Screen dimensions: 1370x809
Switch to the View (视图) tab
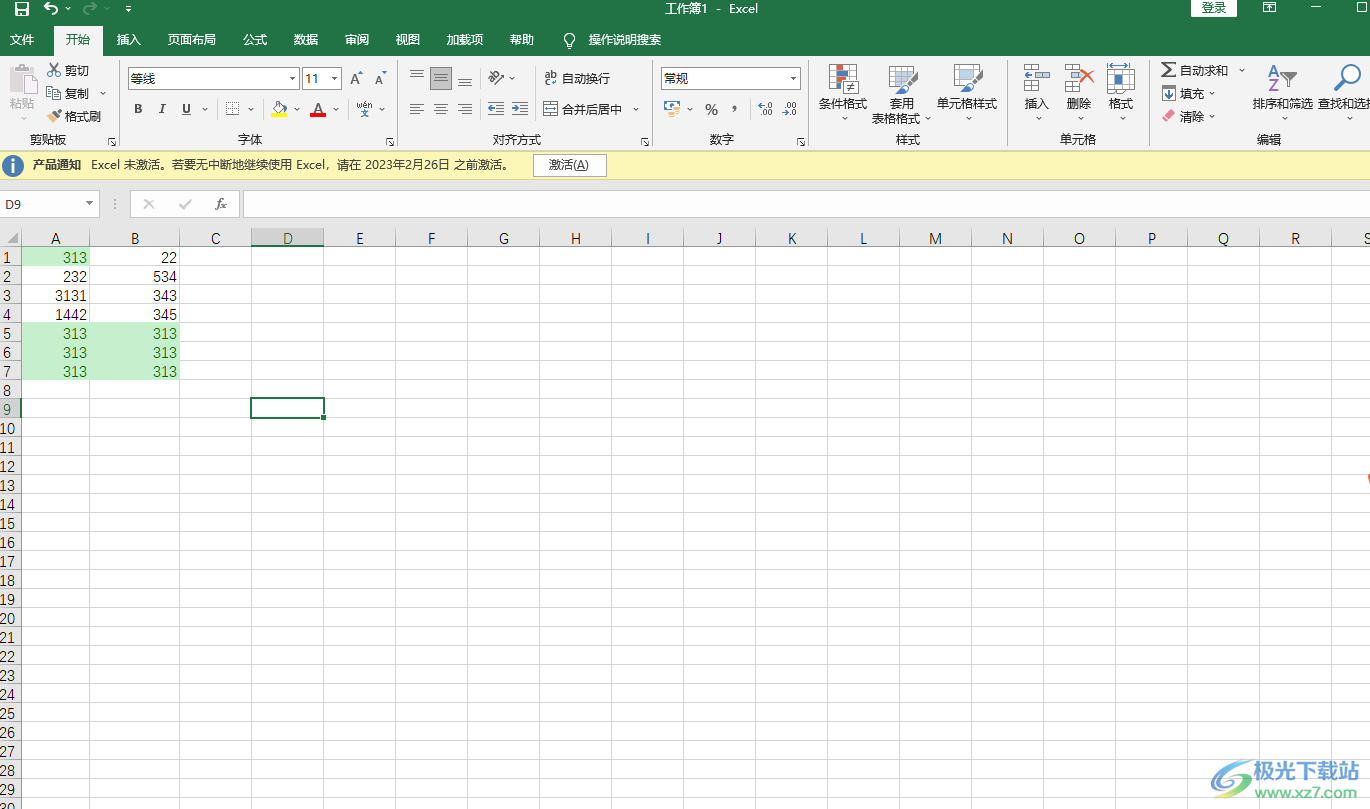tap(408, 40)
